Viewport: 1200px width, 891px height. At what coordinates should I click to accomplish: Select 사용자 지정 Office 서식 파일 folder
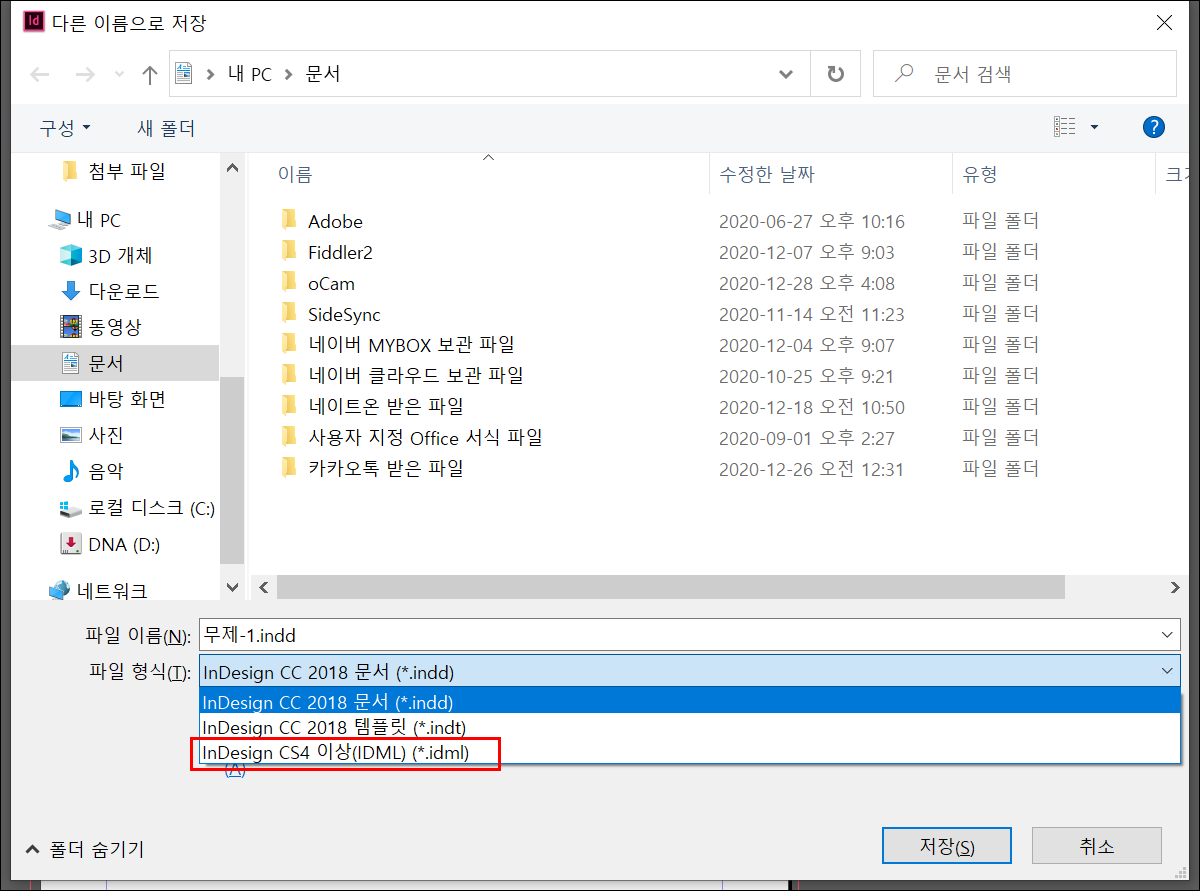coord(425,438)
